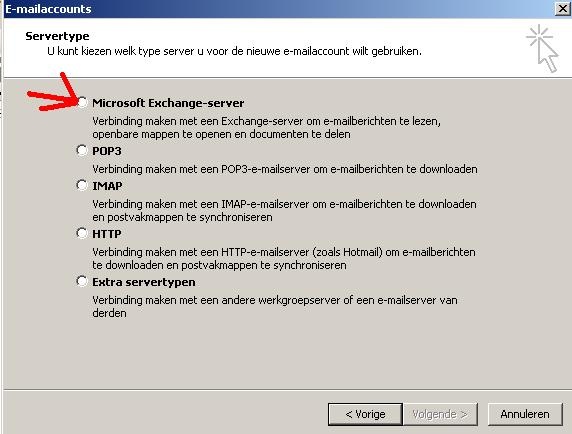Pick the HTTP radio button
The image size is (572, 434).
click(82, 233)
